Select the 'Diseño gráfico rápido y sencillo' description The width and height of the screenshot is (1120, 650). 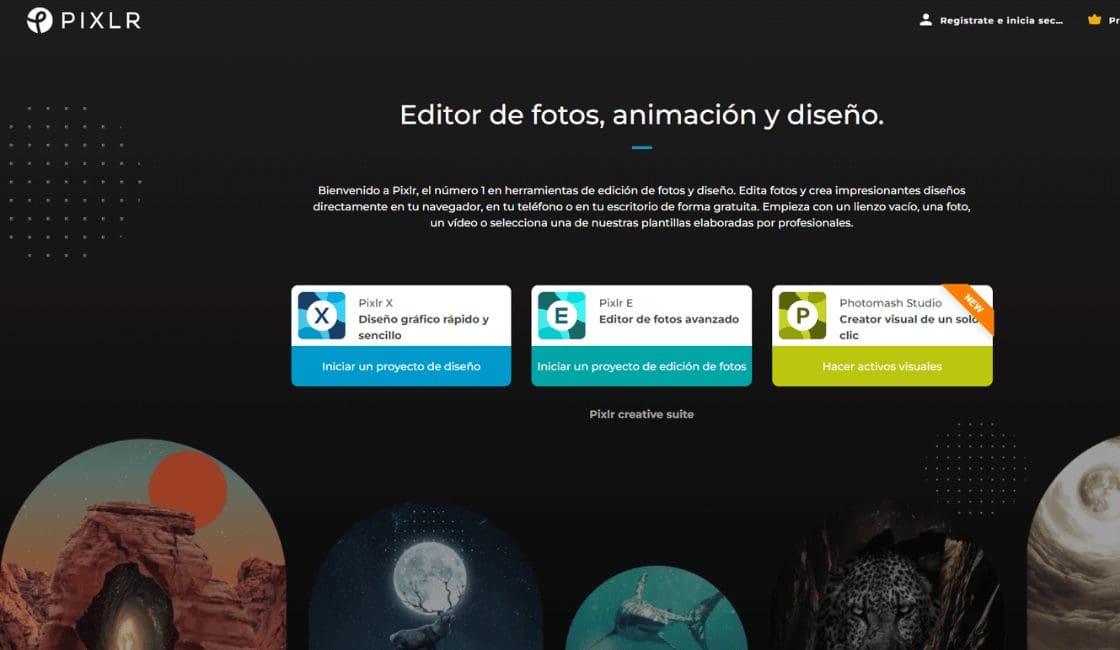[423, 327]
